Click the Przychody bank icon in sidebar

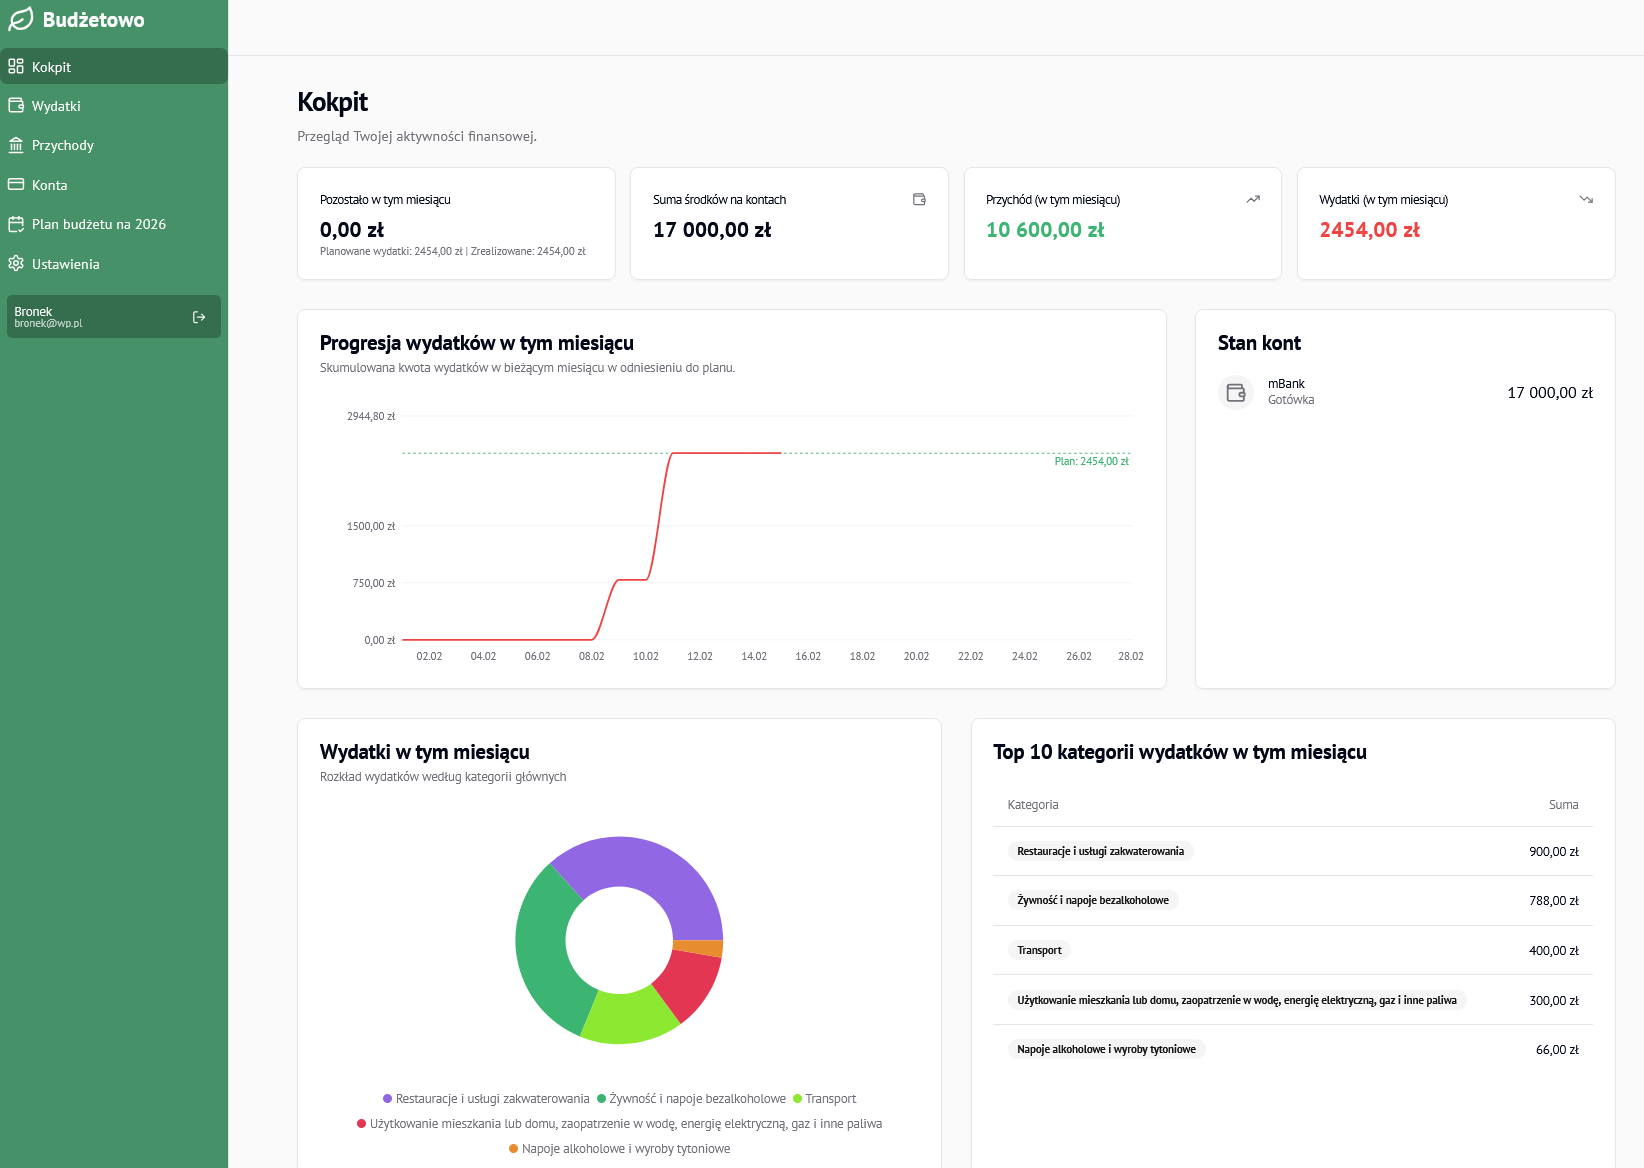tap(15, 145)
